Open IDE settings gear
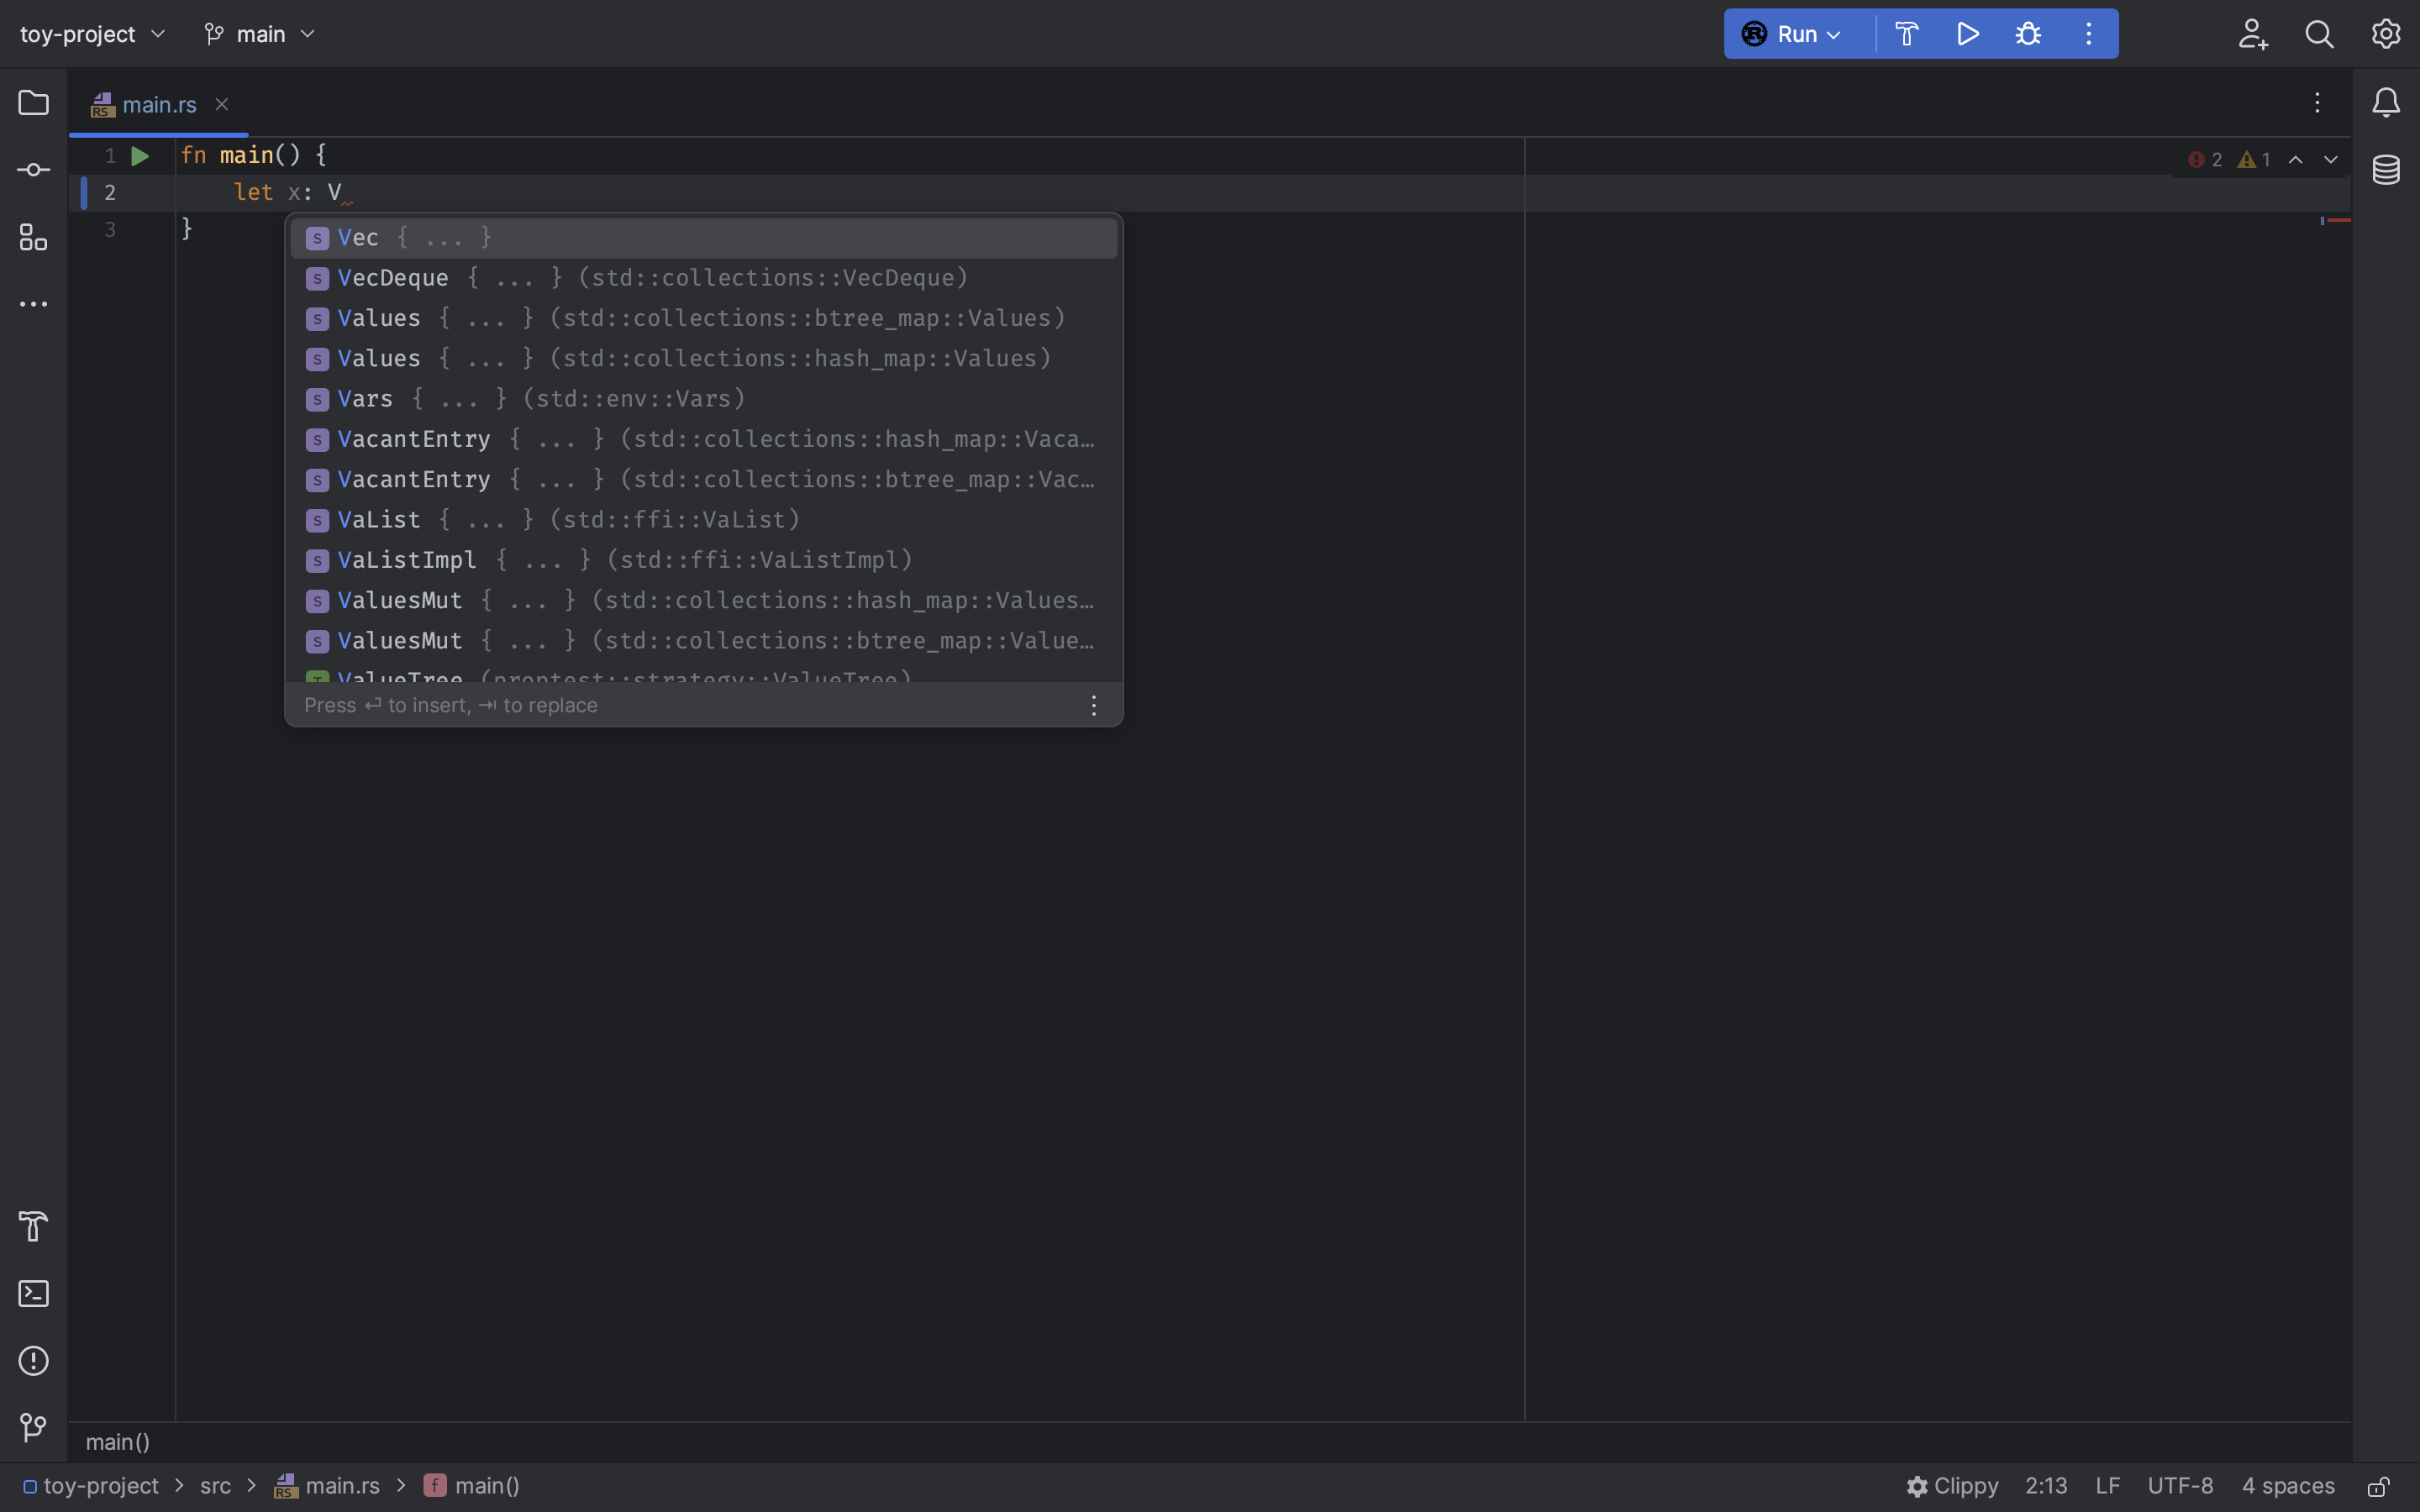The width and height of the screenshot is (2420, 1512). [2386, 34]
